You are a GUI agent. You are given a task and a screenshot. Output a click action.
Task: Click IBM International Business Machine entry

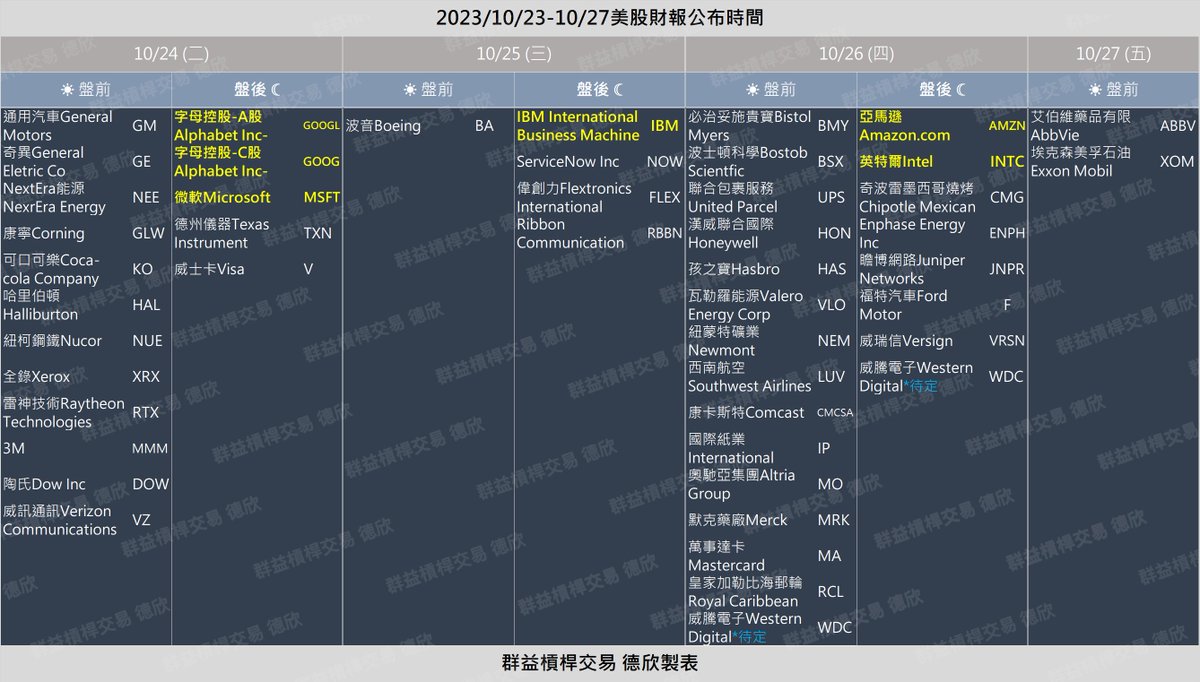point(578,126)
